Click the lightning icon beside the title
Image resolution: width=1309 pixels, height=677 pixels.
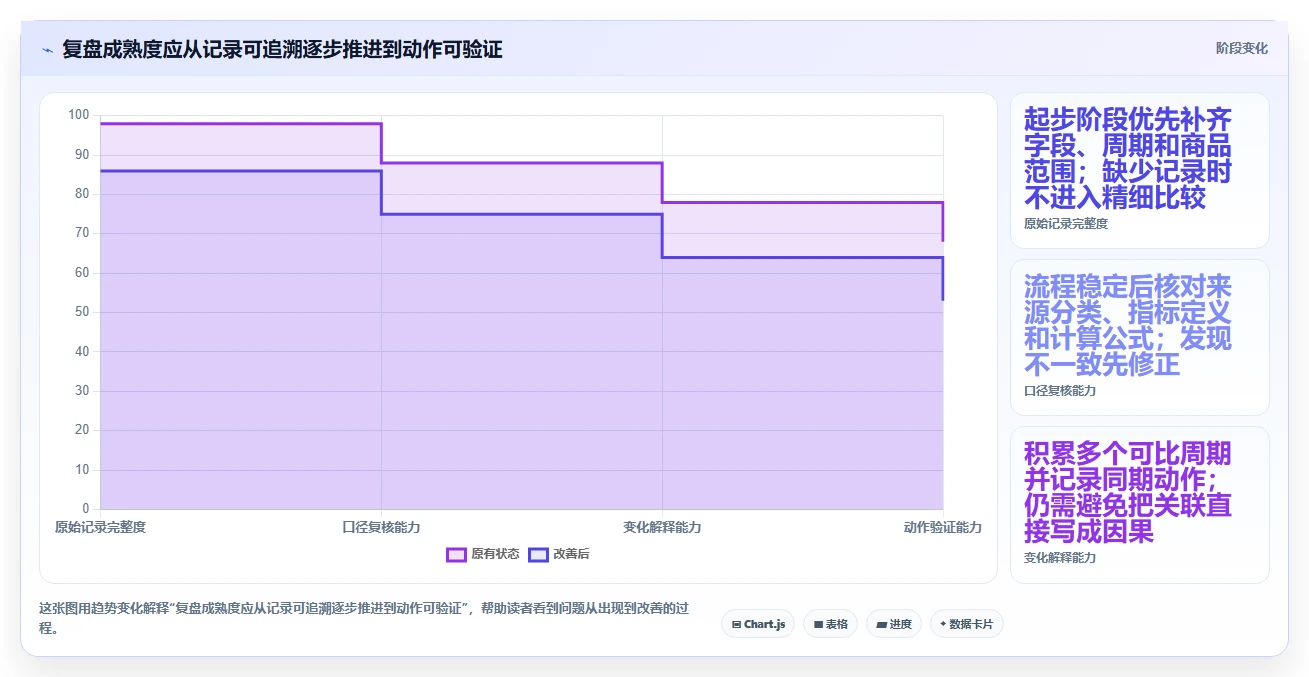coord(47,49)
